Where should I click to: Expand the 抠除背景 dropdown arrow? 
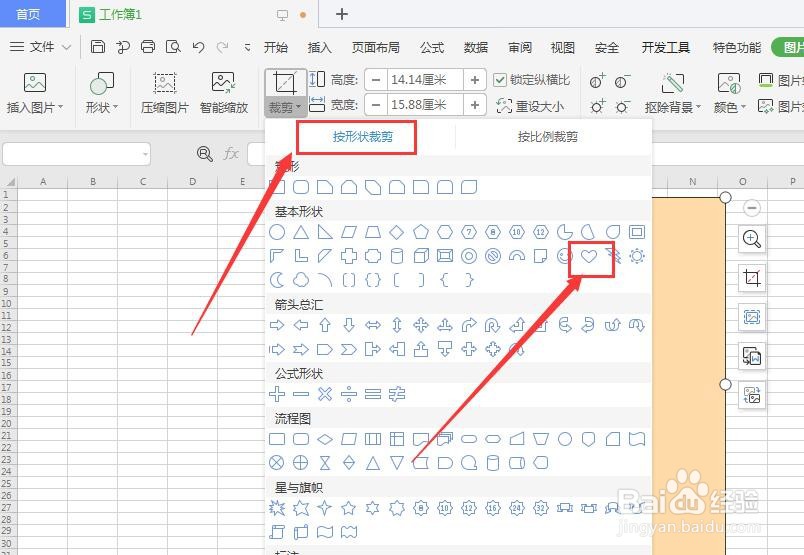coord(698,107)
